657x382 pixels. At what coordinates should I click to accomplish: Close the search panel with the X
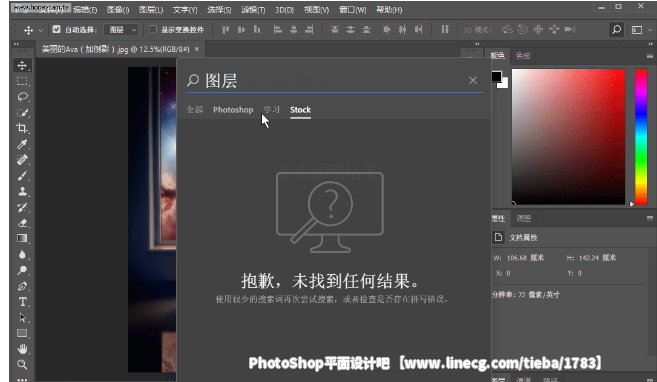[x=473, y=80]
